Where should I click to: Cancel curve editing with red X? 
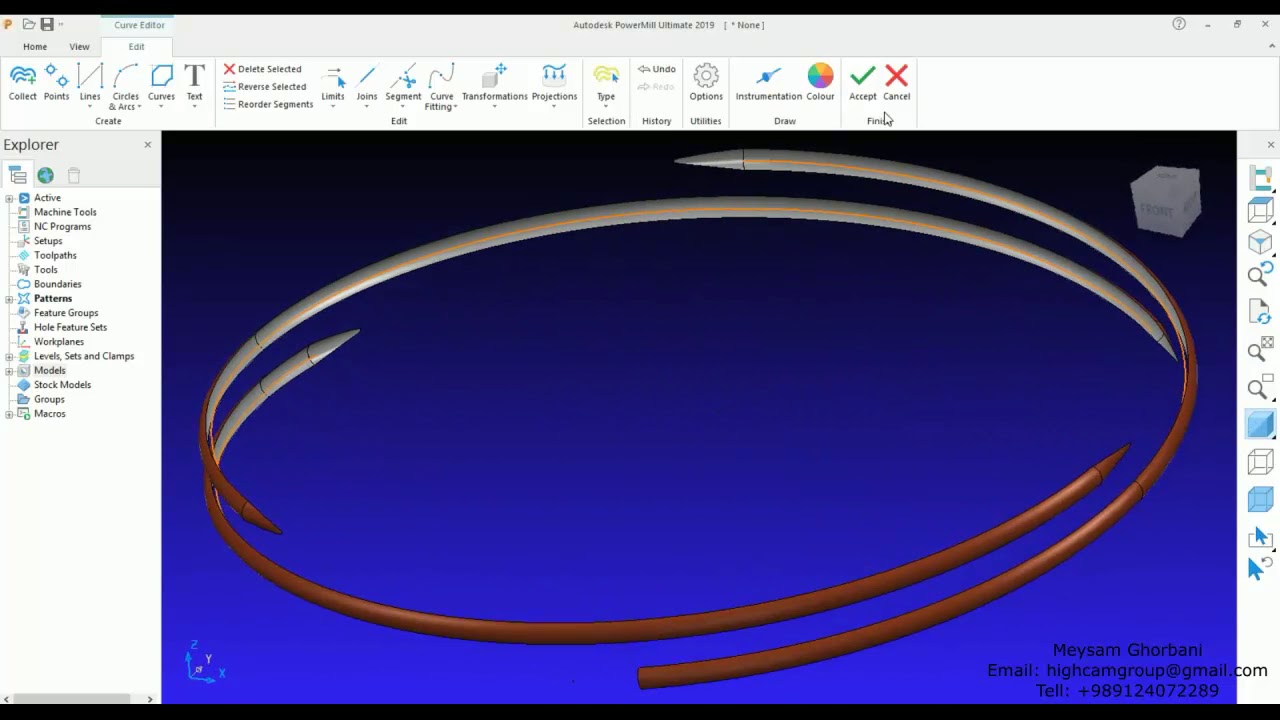pyautogui.click(x=896, y=83)
